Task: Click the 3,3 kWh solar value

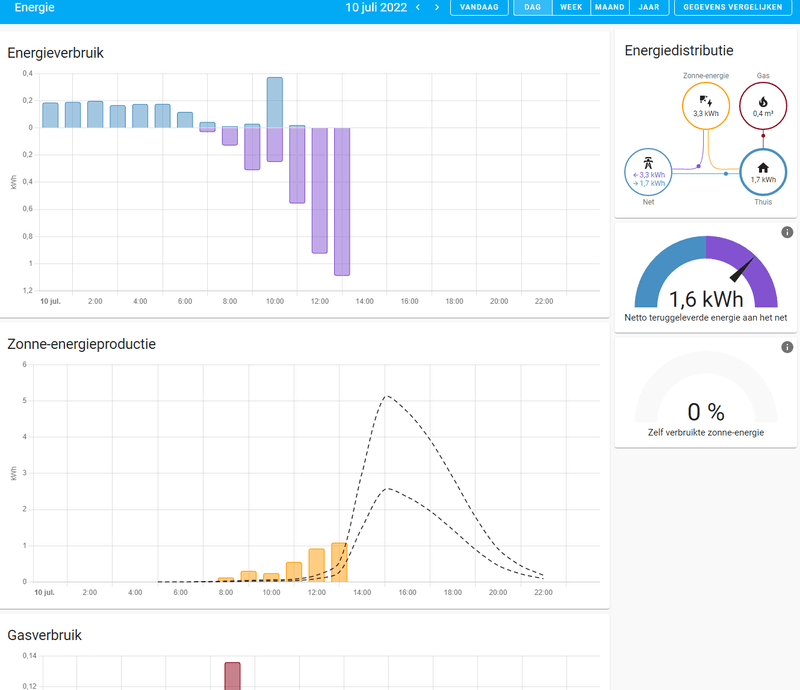Action: pyautogui.click(x=706, y=114)
